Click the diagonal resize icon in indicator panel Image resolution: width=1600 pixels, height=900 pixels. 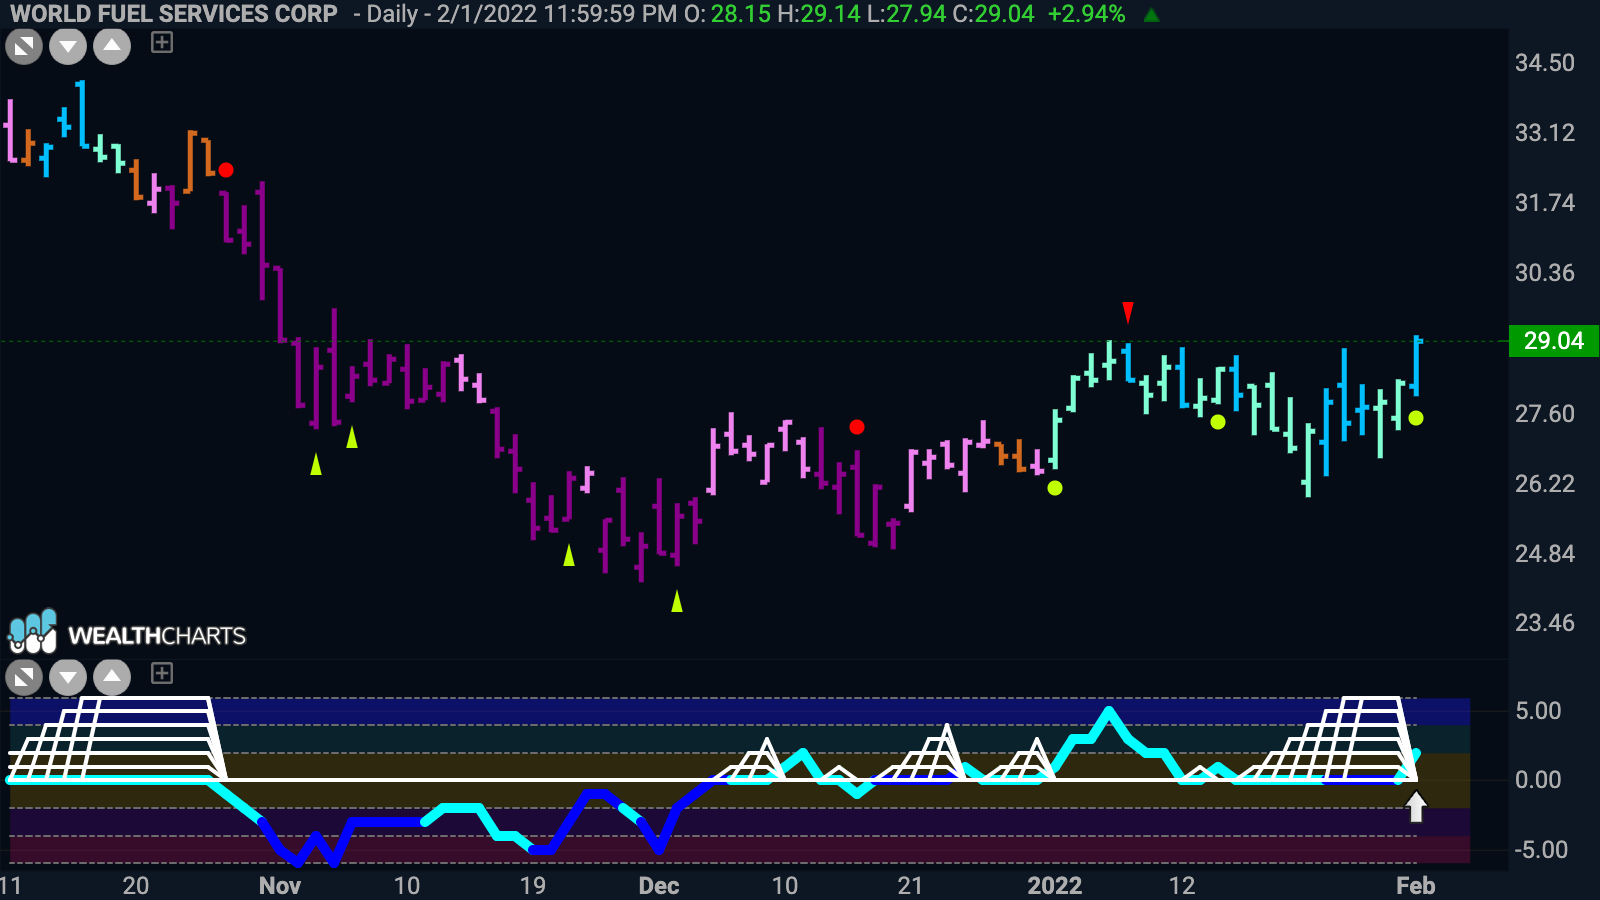(x=24, y=677)
